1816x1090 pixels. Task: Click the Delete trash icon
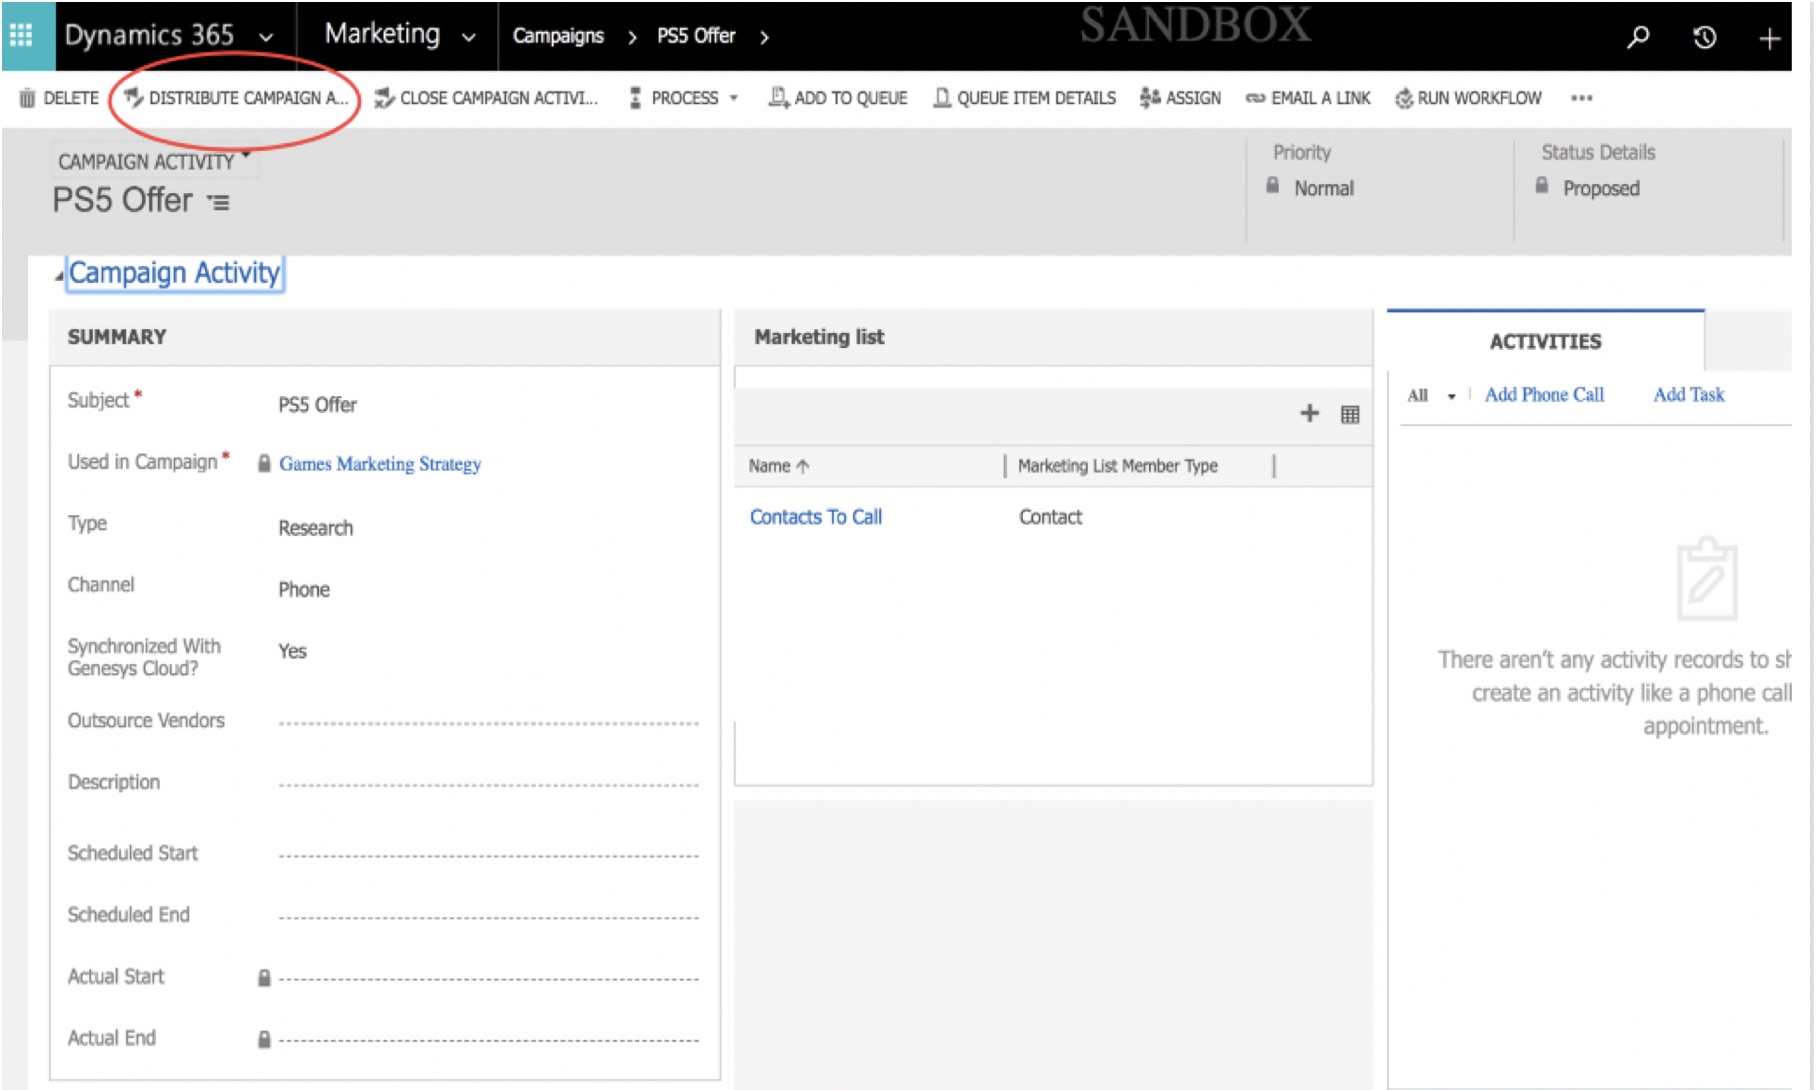coord(25,98)
